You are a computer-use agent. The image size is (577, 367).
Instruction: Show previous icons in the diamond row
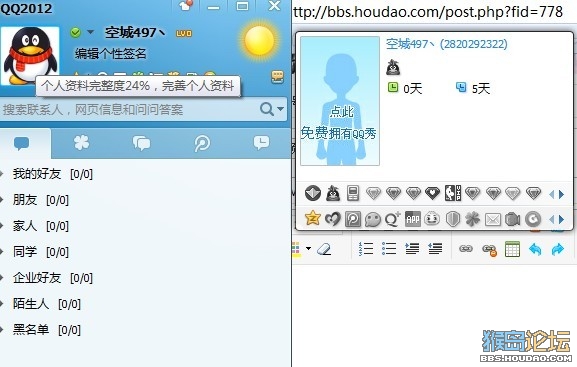[552, 194]
